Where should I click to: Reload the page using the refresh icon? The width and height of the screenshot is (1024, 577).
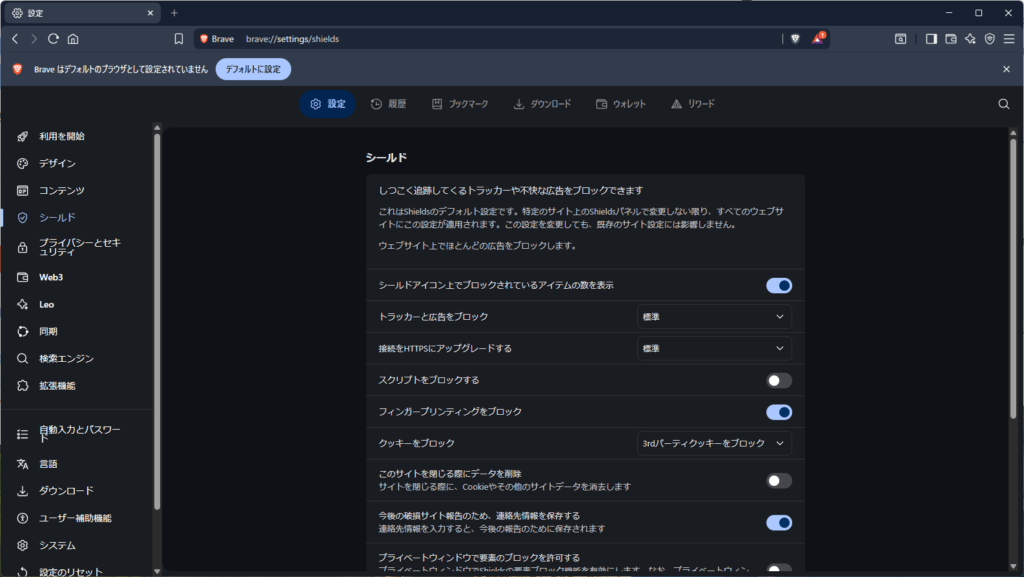(x=52, y=38)
